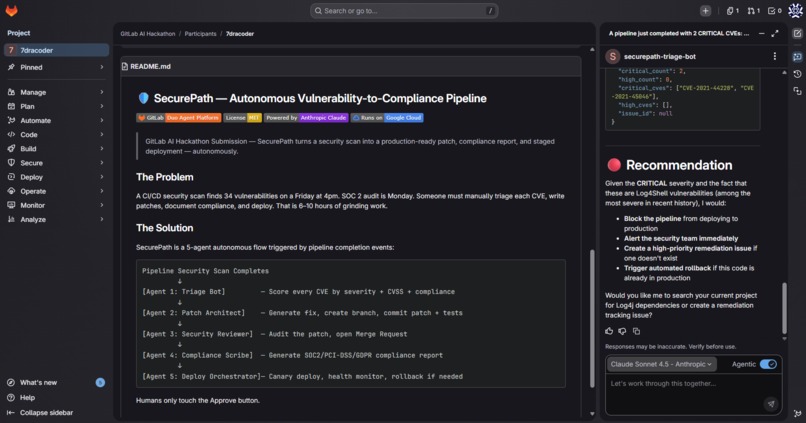This screenshot has width=806, height=423.
Task: Expand the Manage menu chevron
Action: [x=102, y=92]
